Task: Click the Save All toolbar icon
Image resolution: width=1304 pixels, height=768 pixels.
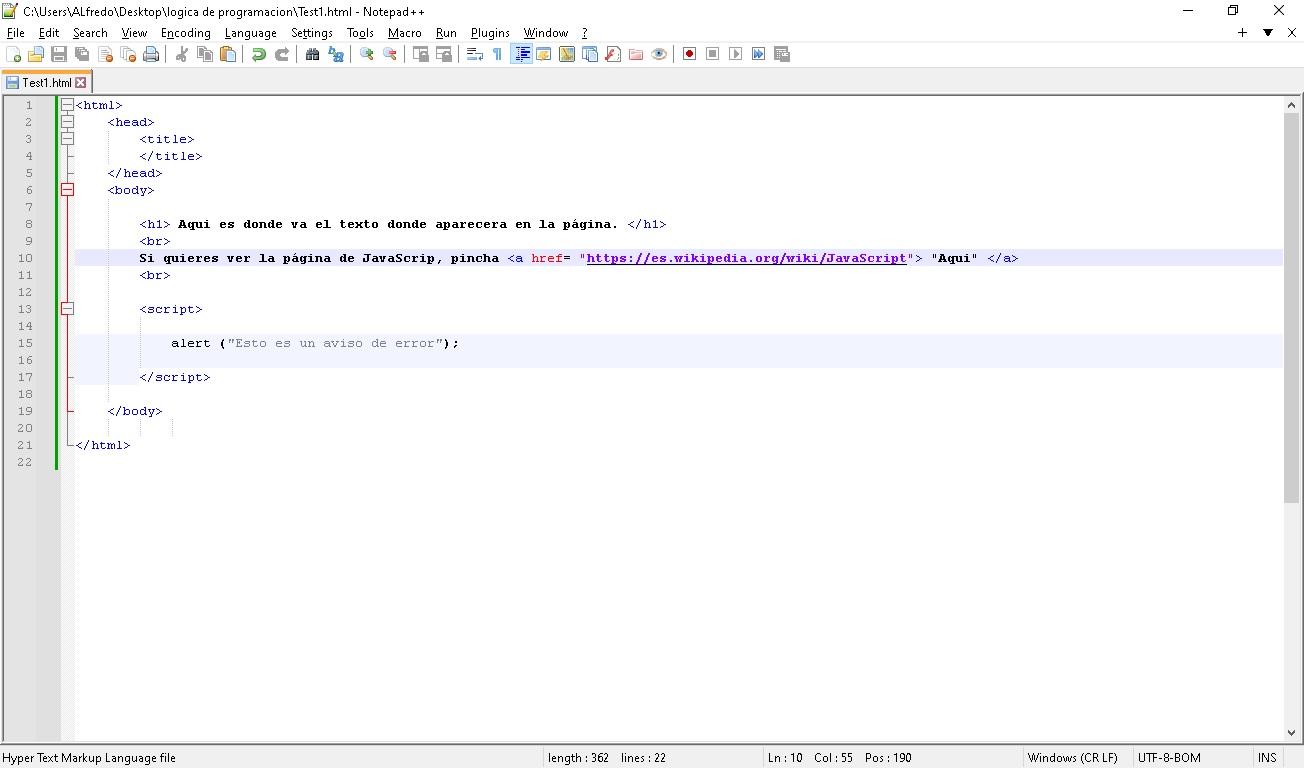Action: pyautogui.click(x=82, y=54)
